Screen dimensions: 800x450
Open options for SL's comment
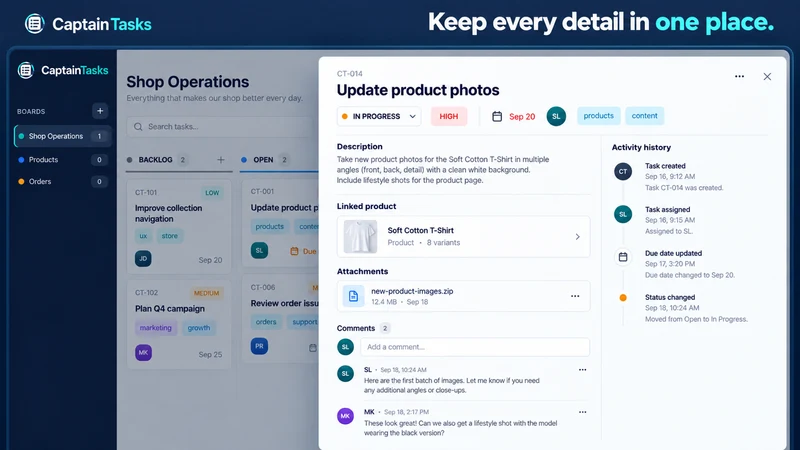[582, 370]
